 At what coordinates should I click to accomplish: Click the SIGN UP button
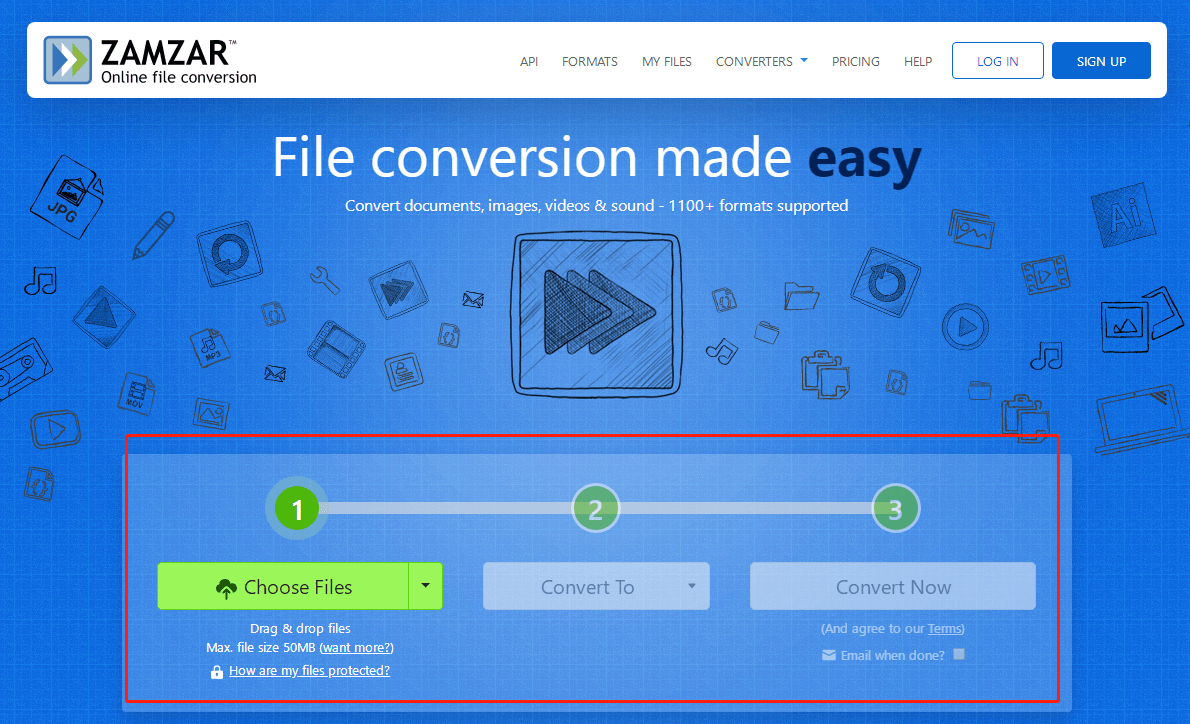click(1101, 61)
